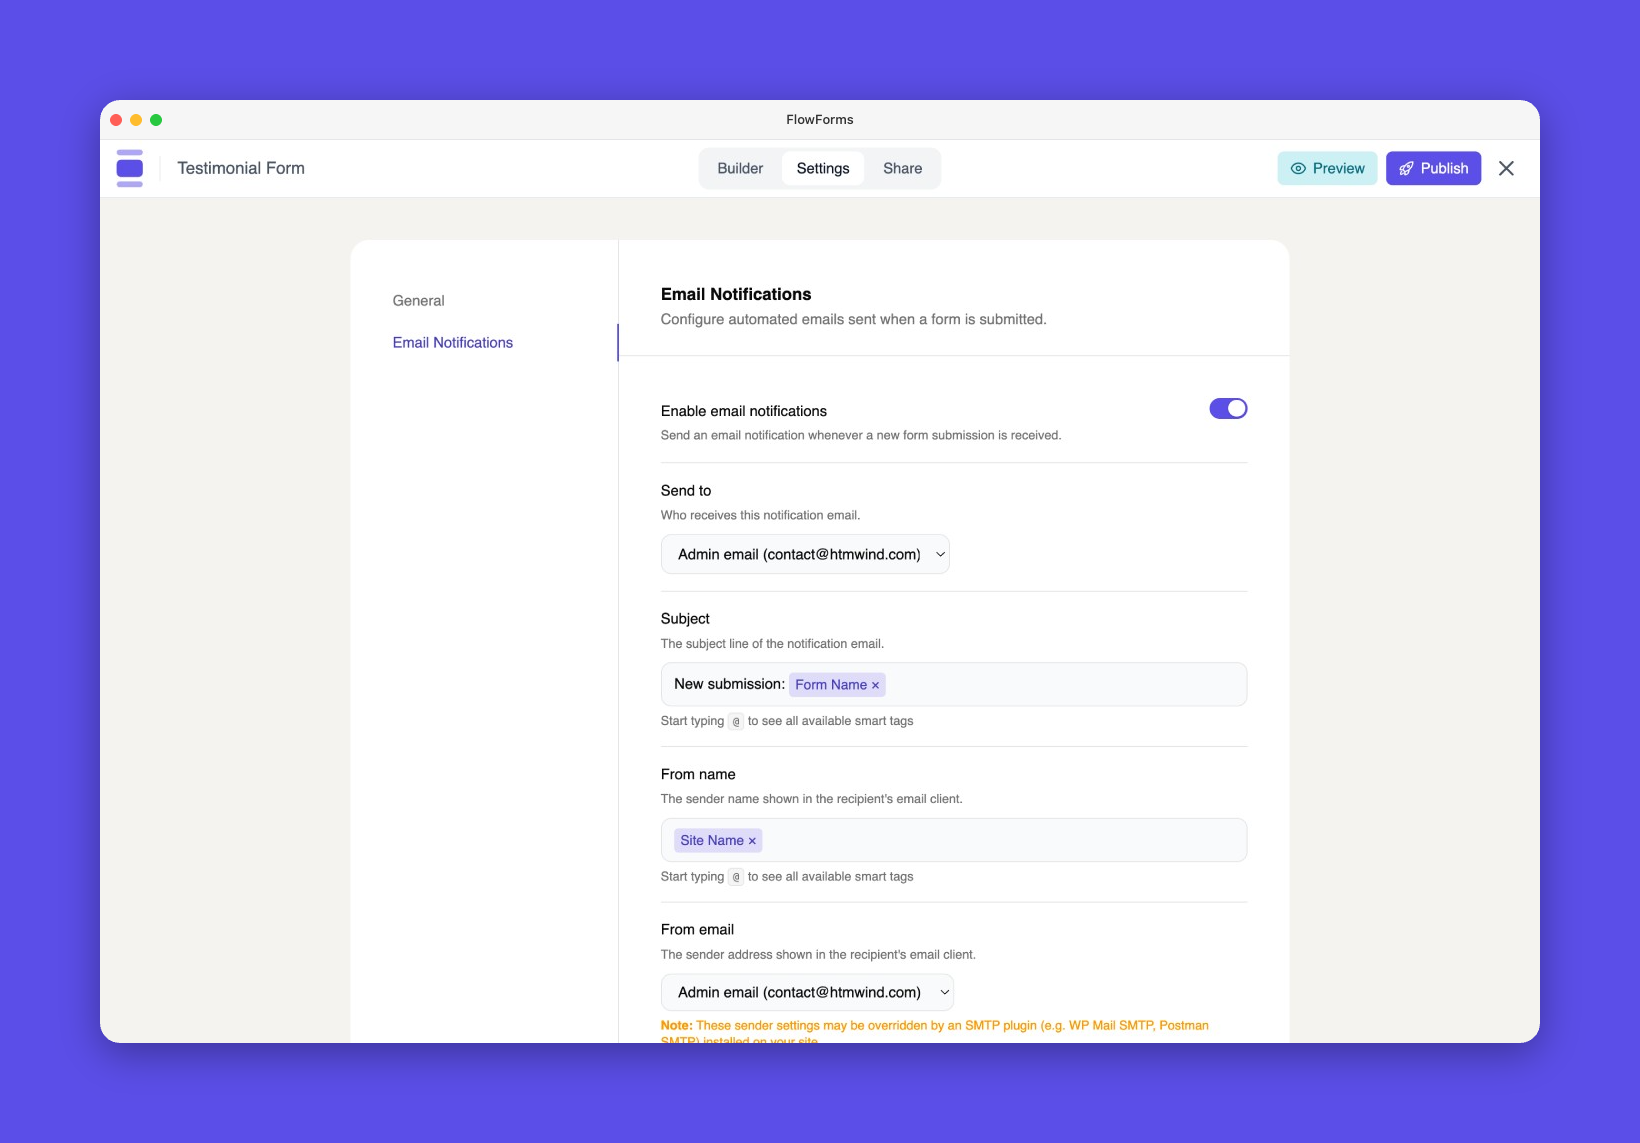The width and height of the screenshot is (1640, 1143).
Task: Switch to the Builder tab
Action: 740,168
